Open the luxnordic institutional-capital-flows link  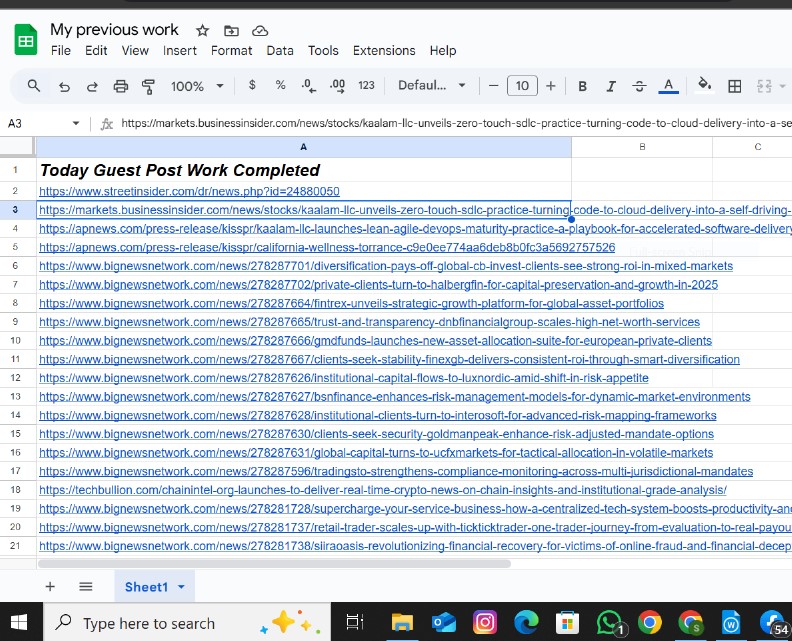[344, 378]
